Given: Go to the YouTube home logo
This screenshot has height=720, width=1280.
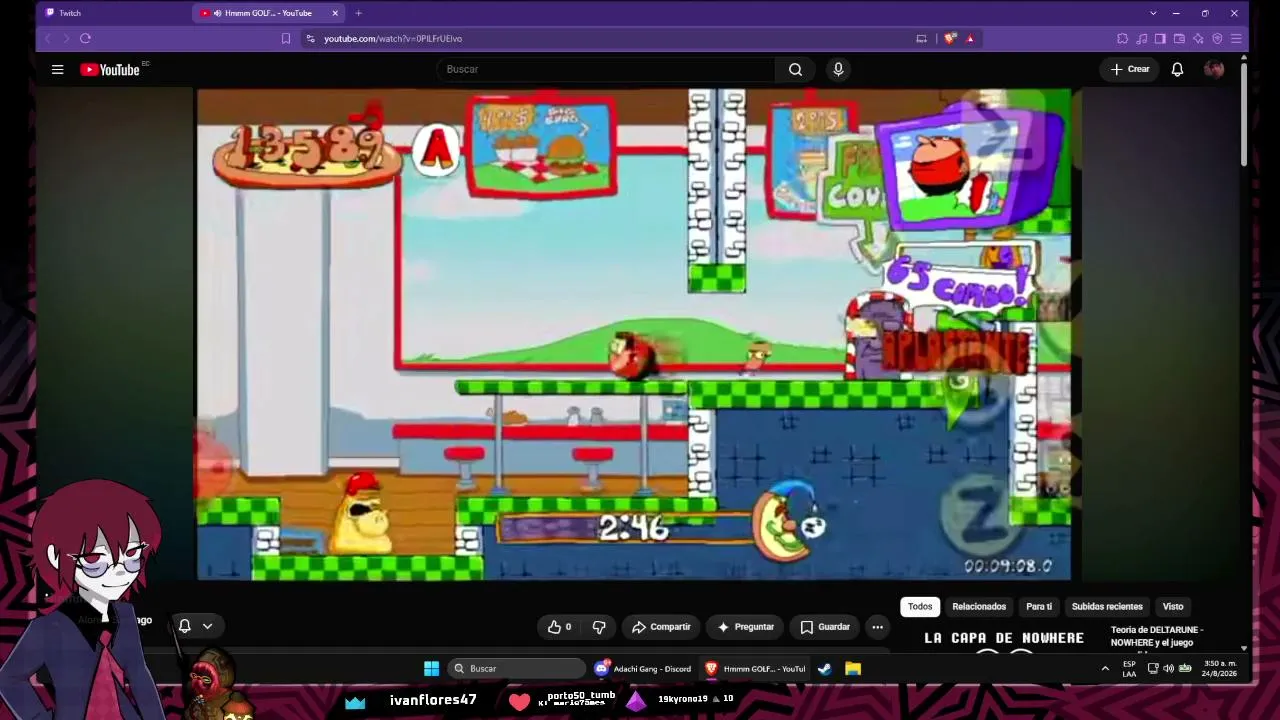Looking at the screenshot, I should [x=110, y=69].
